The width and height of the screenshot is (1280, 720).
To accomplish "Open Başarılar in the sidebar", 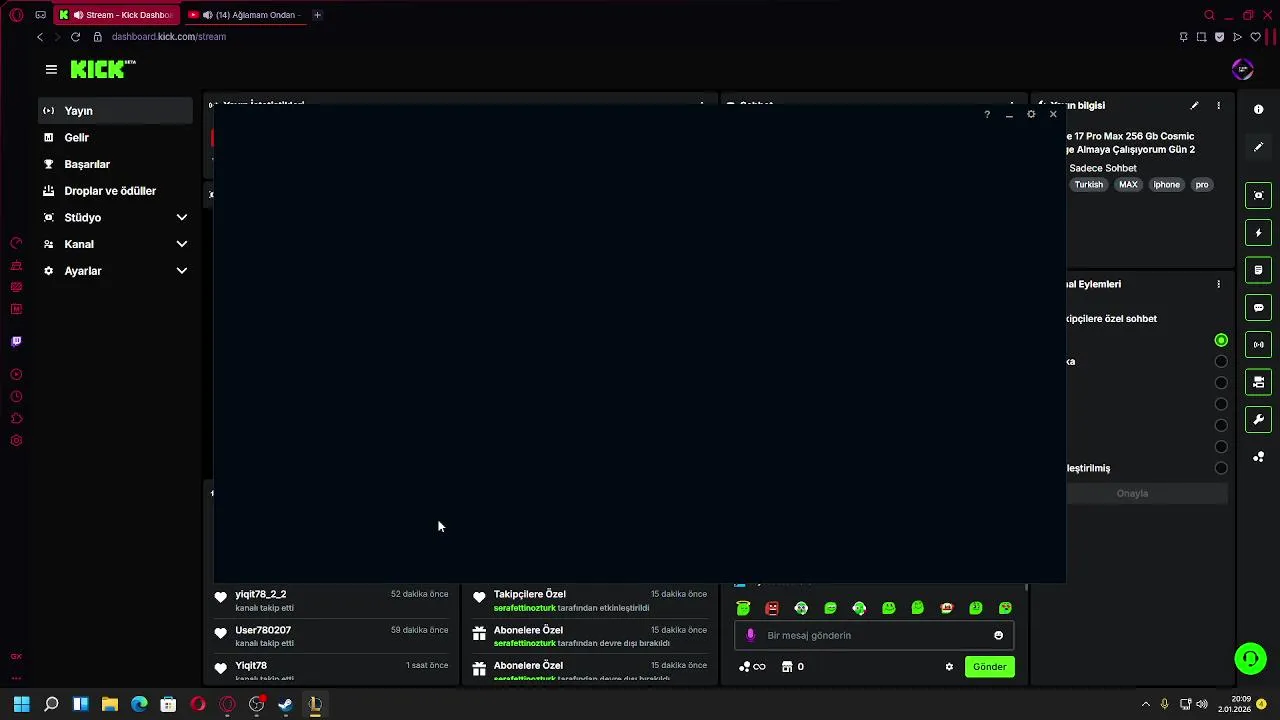I will coord(116,164).
